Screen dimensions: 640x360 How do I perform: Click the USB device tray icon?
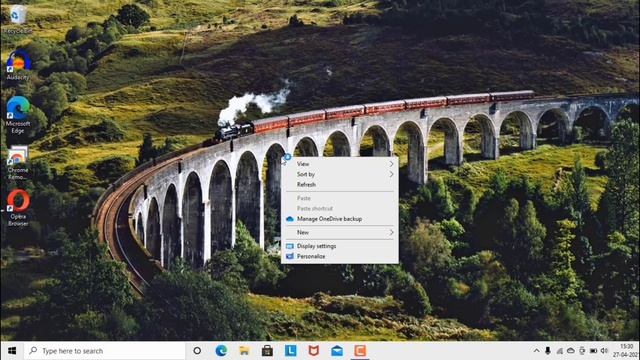click(582, 351)
